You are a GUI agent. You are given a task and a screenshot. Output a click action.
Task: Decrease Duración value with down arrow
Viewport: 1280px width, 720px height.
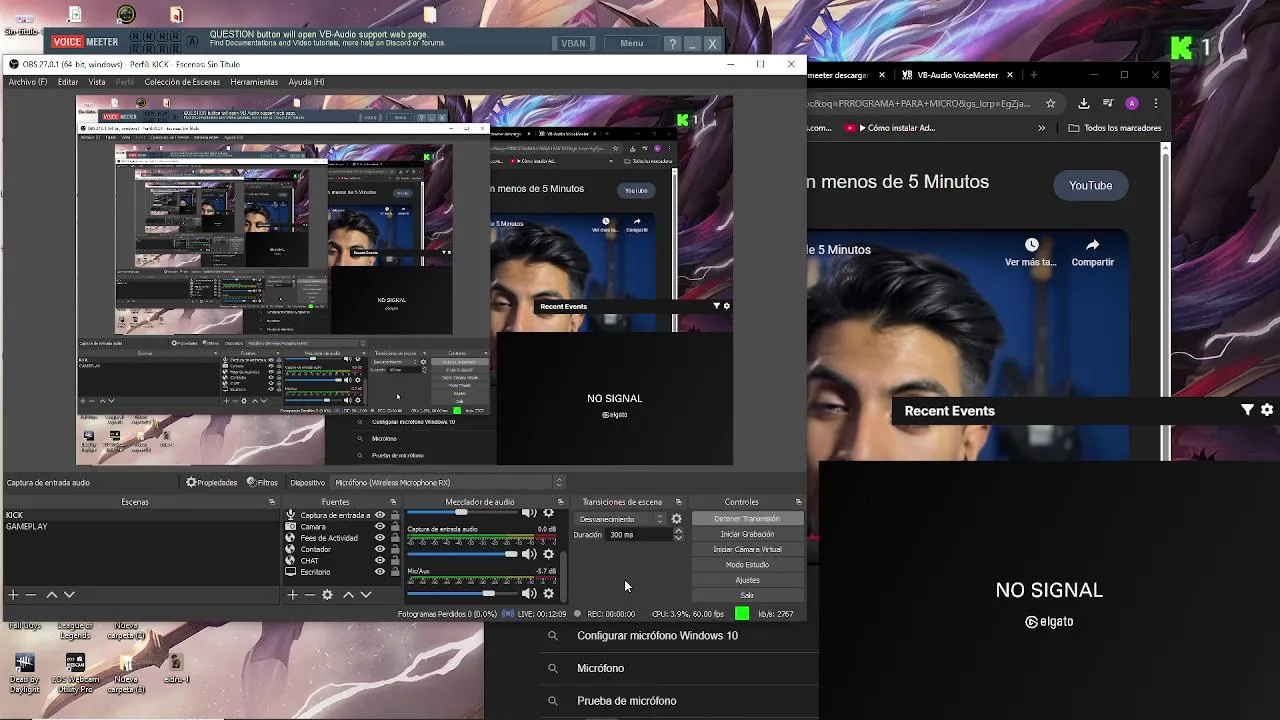point(679,538)
